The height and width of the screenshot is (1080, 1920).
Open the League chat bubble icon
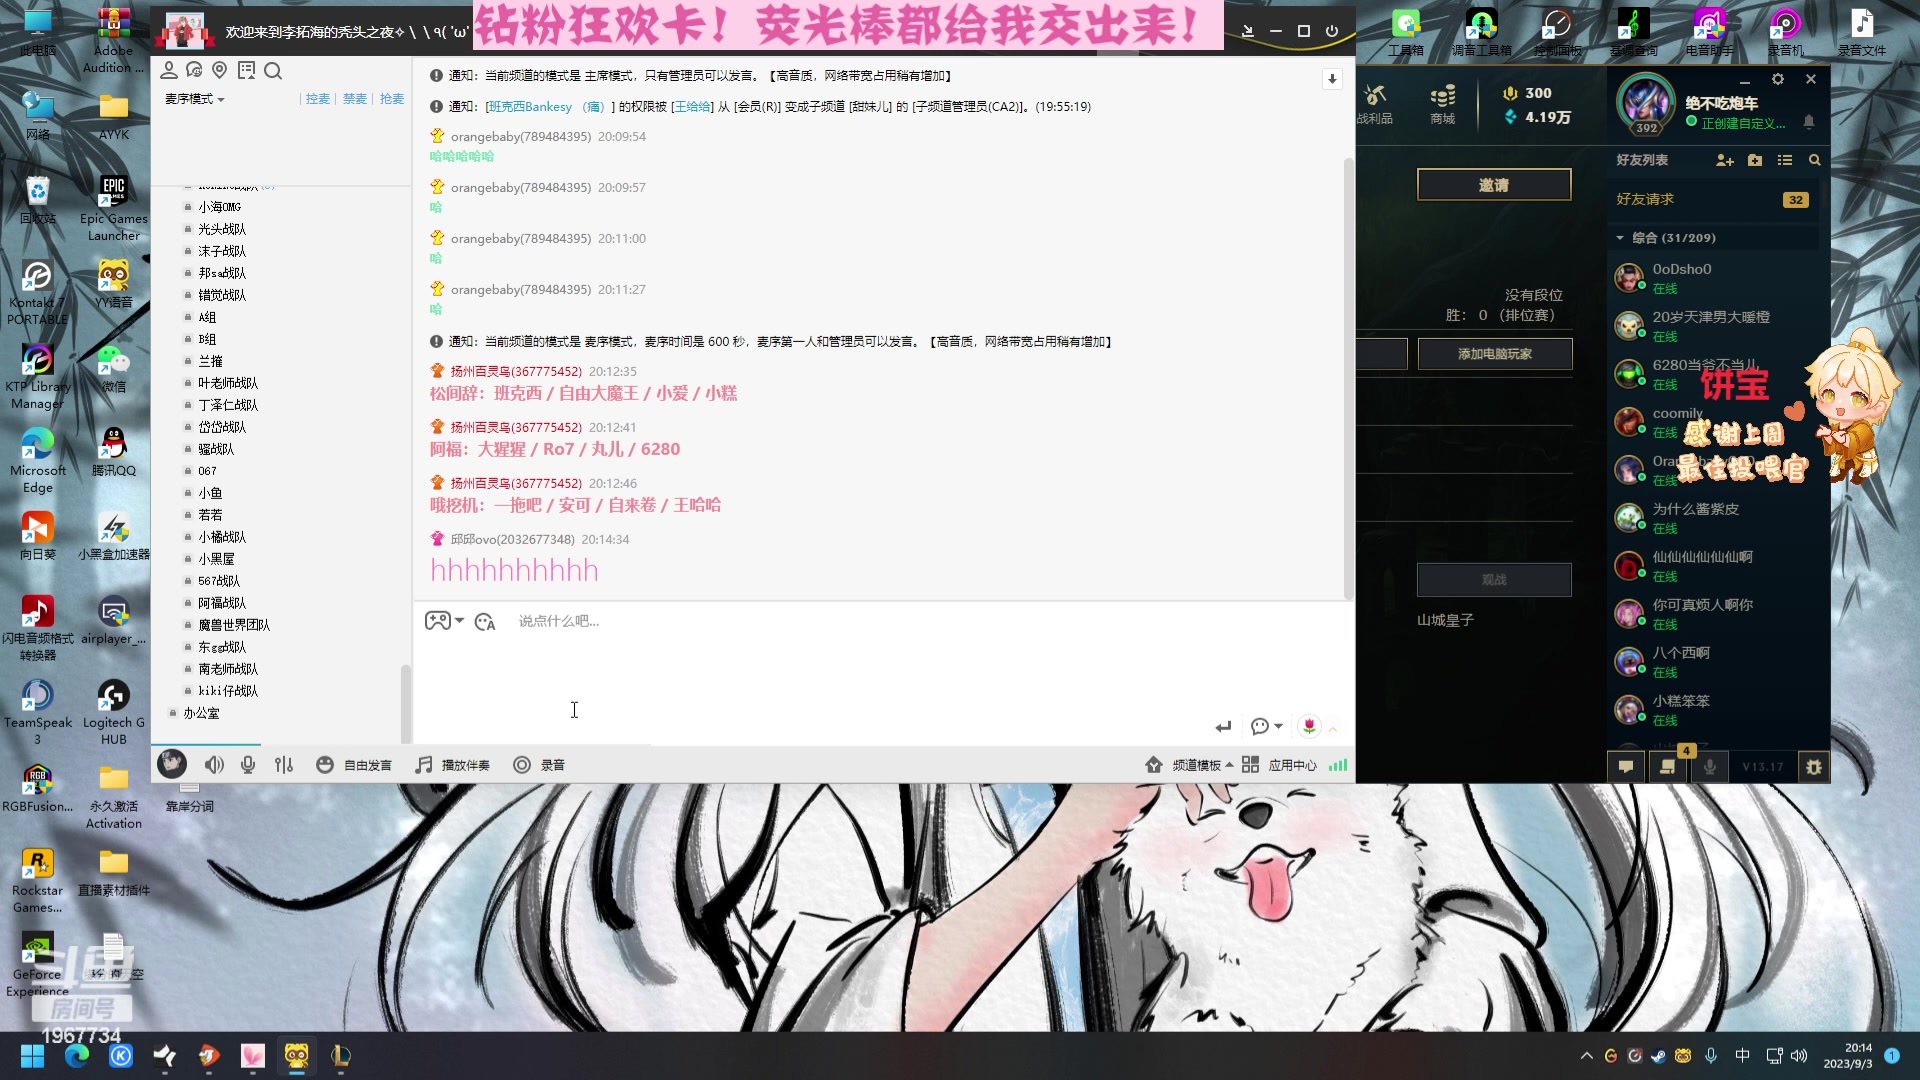(1626, 767)
